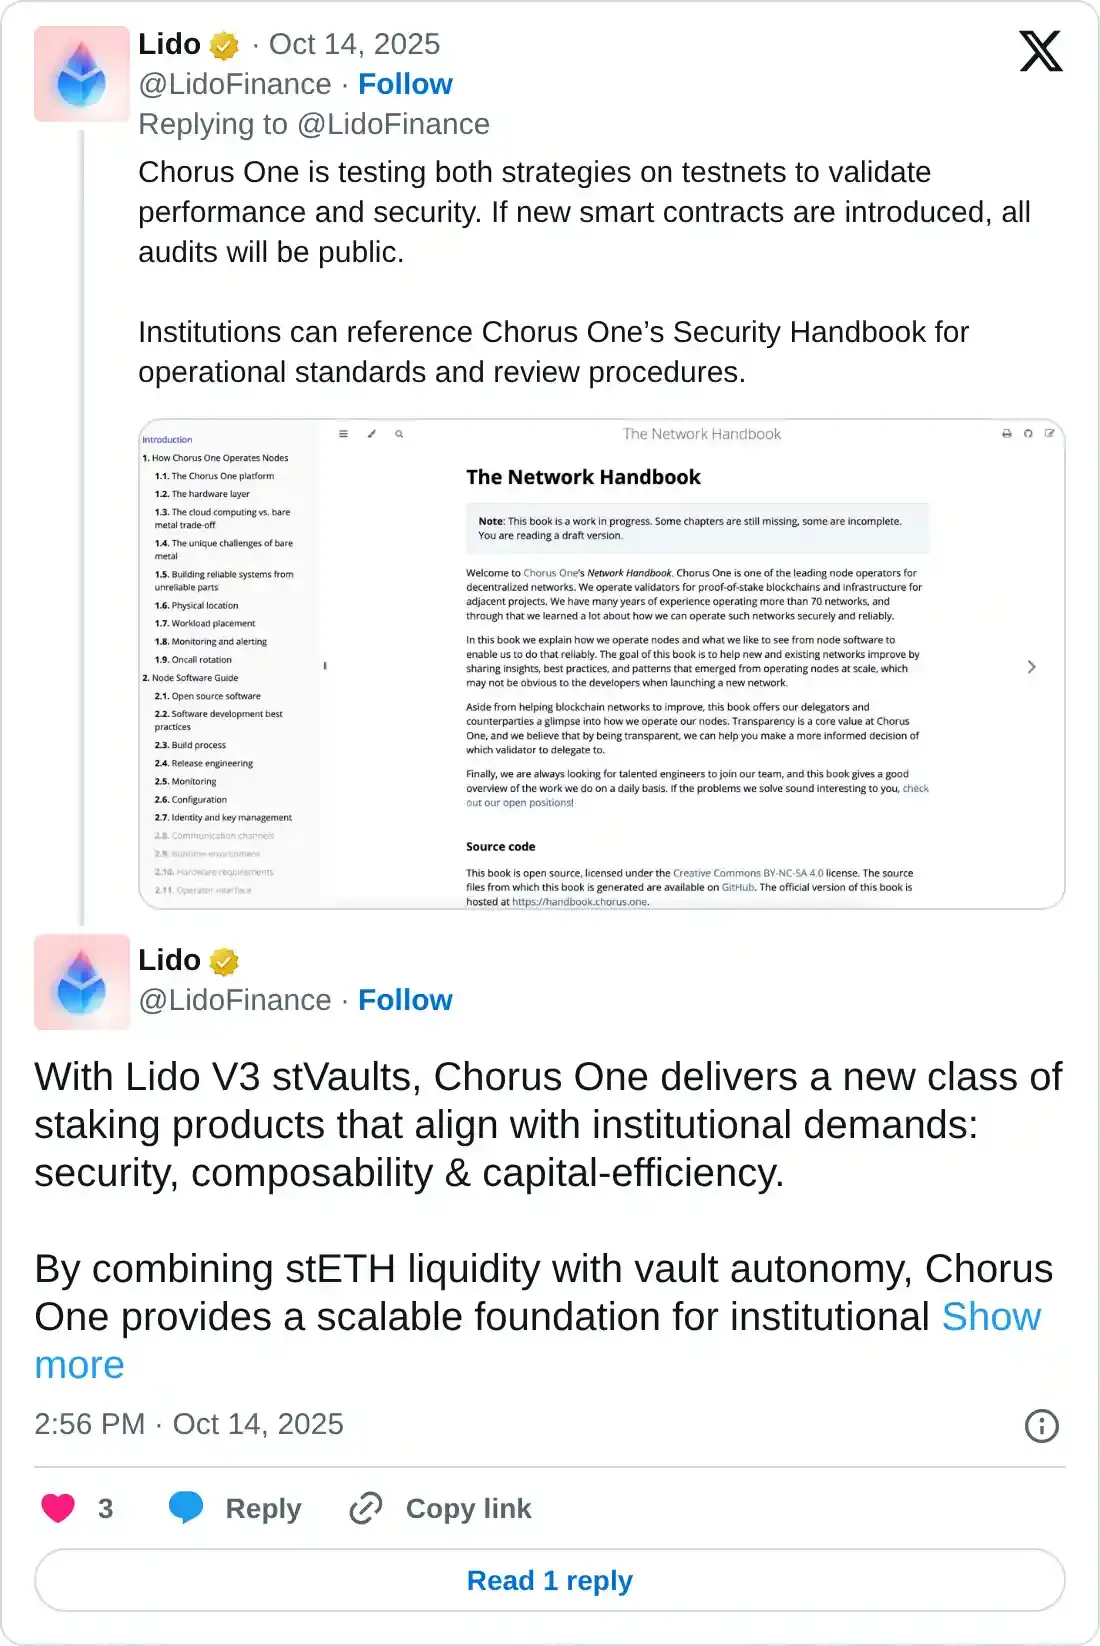Screen dimensions: 1100x1646
Task: Click the lower Lido display name
Action: [x=169, y=960]
